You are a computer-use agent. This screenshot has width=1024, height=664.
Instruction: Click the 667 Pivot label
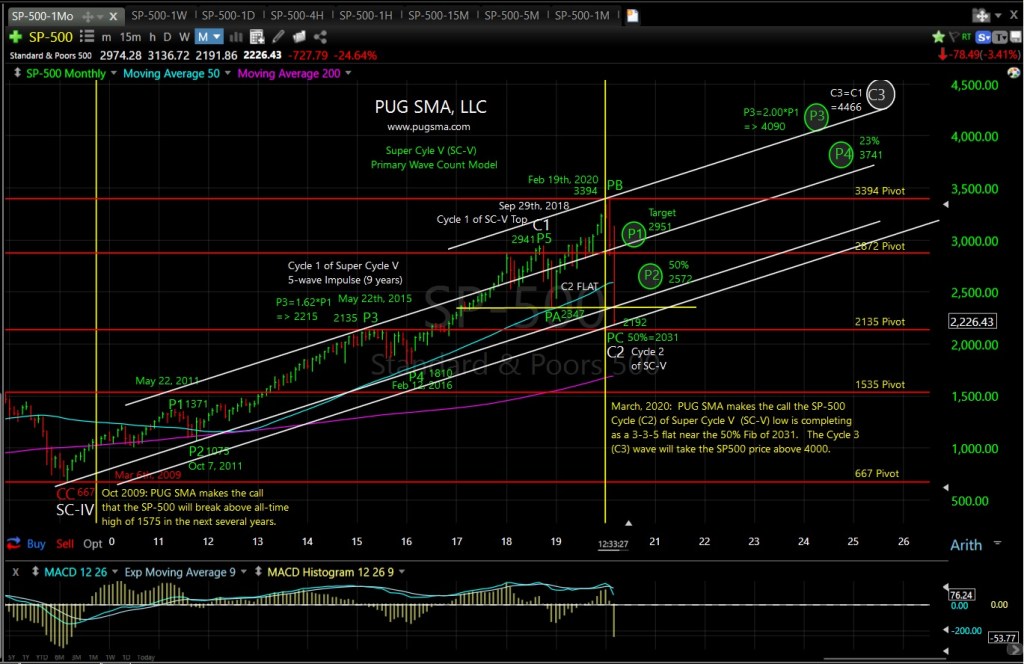pyautogui.click(x=877, y=473)
